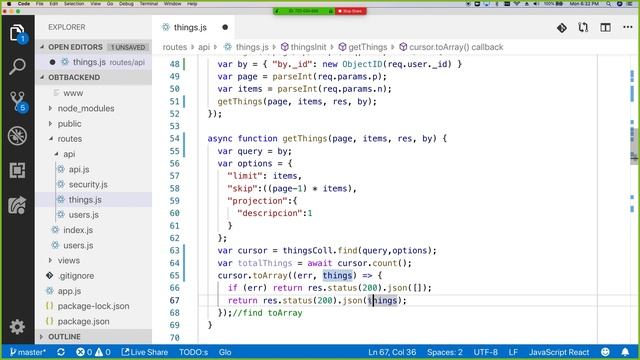Open api.js file in explorer
The height and width of the screenshot is (360, 640).
pyautogui.click(x=79, y=169)
